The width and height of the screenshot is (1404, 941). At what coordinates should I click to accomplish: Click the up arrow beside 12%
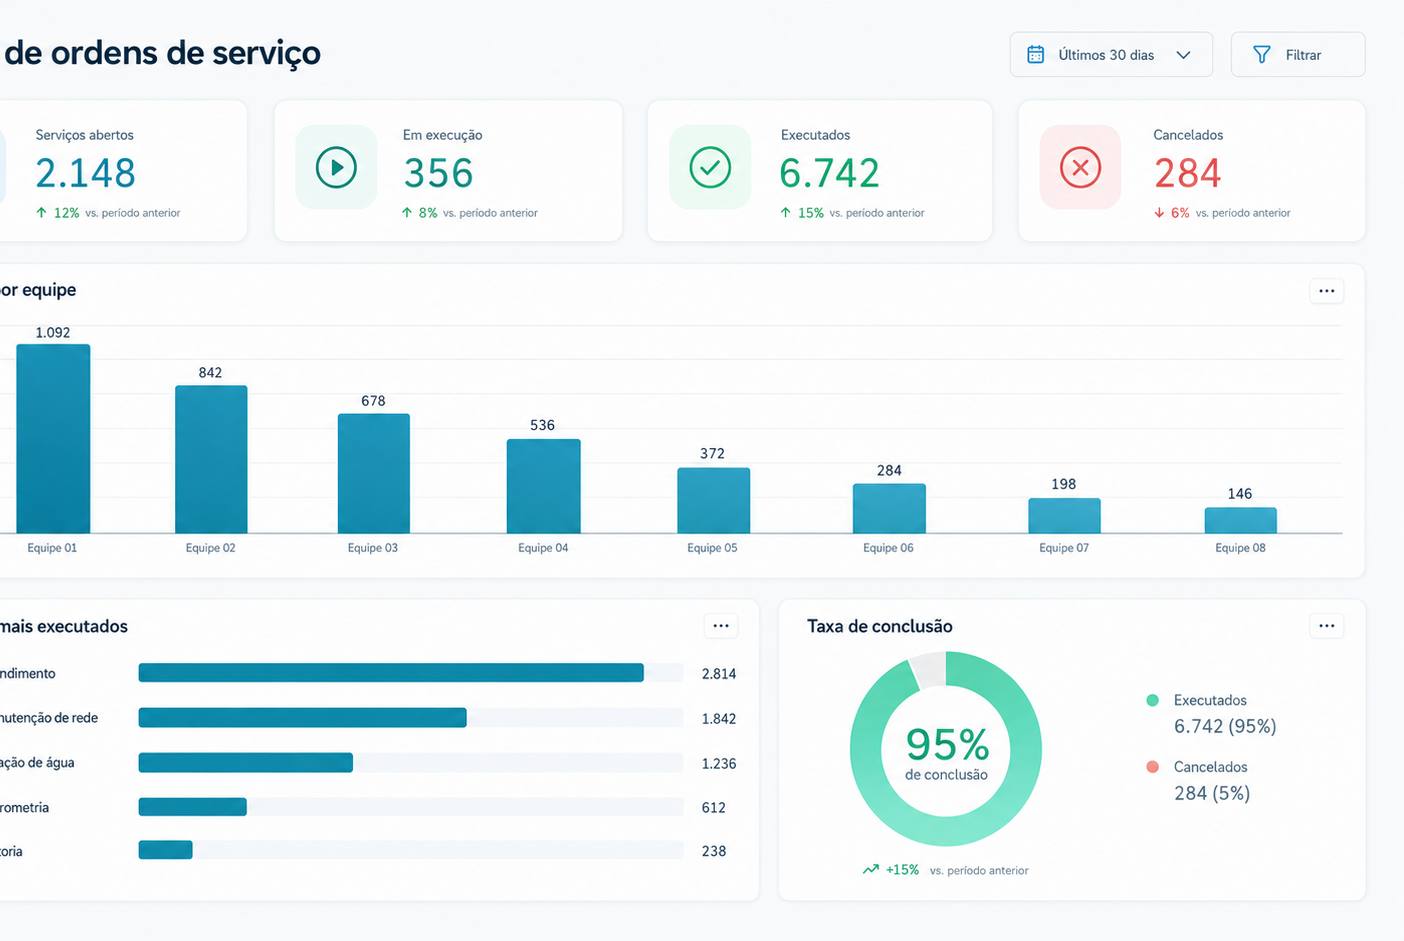(x=41, y=213)
